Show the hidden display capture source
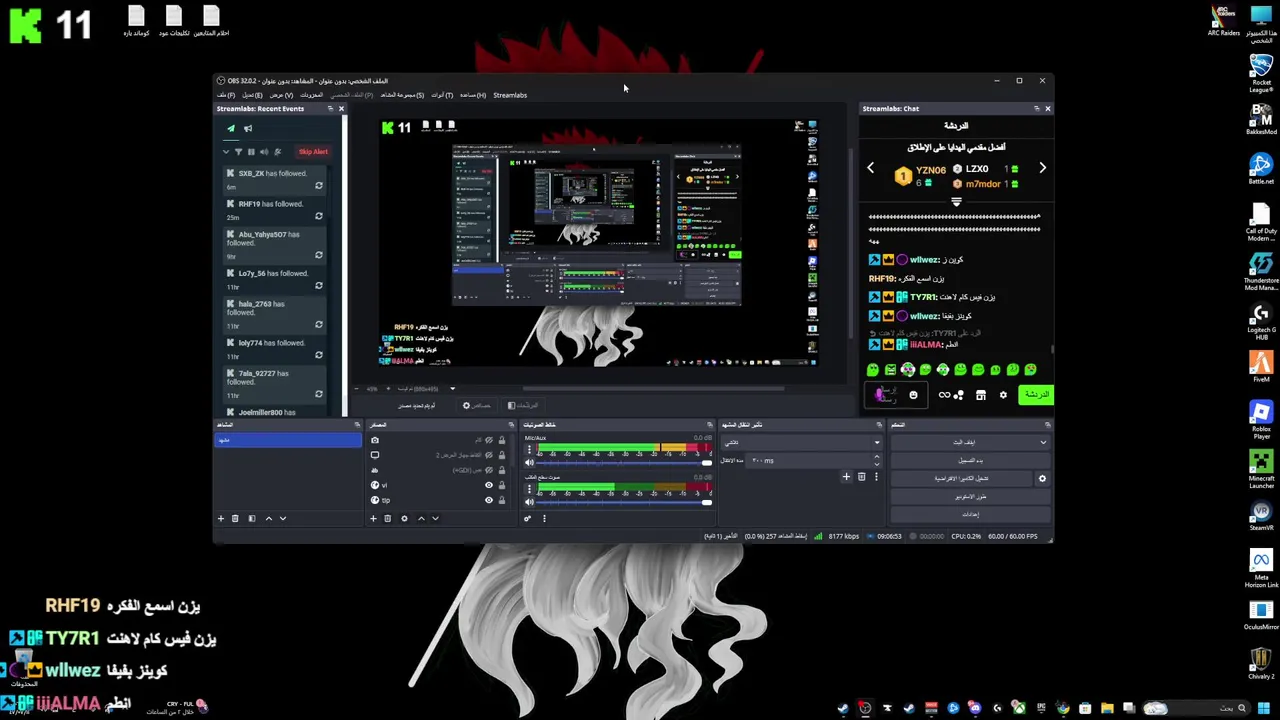 coord(489,455)
